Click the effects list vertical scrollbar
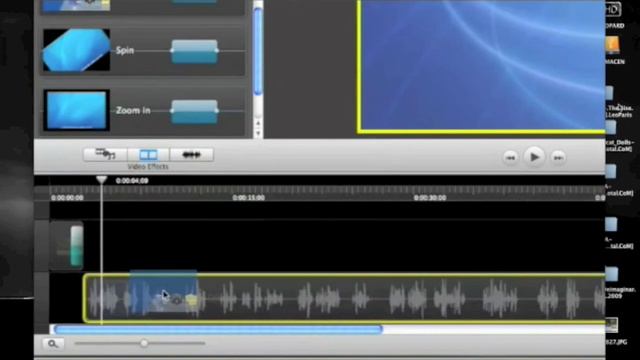The image size is (640, 360). pos(258,51)
